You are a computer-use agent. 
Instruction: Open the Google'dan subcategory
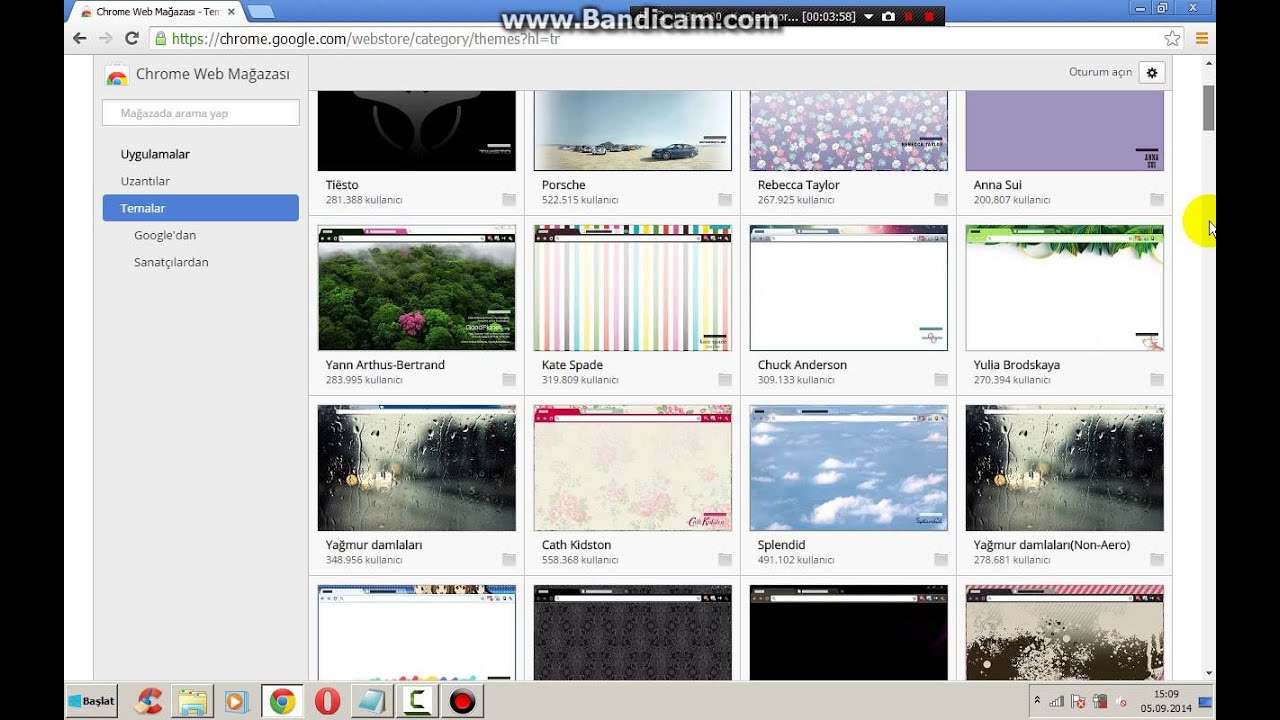(x=165, y=235)
